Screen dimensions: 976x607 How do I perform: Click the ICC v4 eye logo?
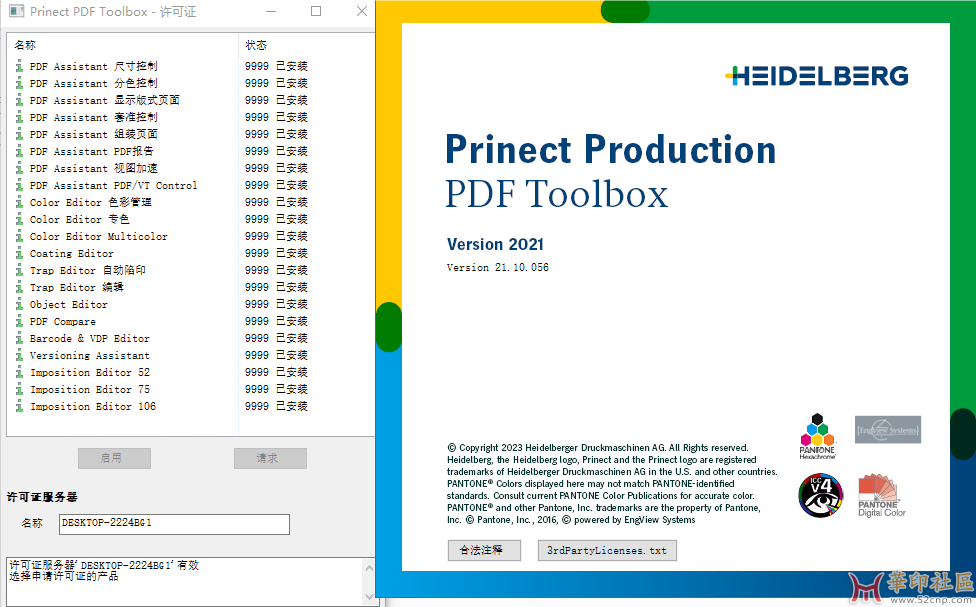(x=820, y=496)
